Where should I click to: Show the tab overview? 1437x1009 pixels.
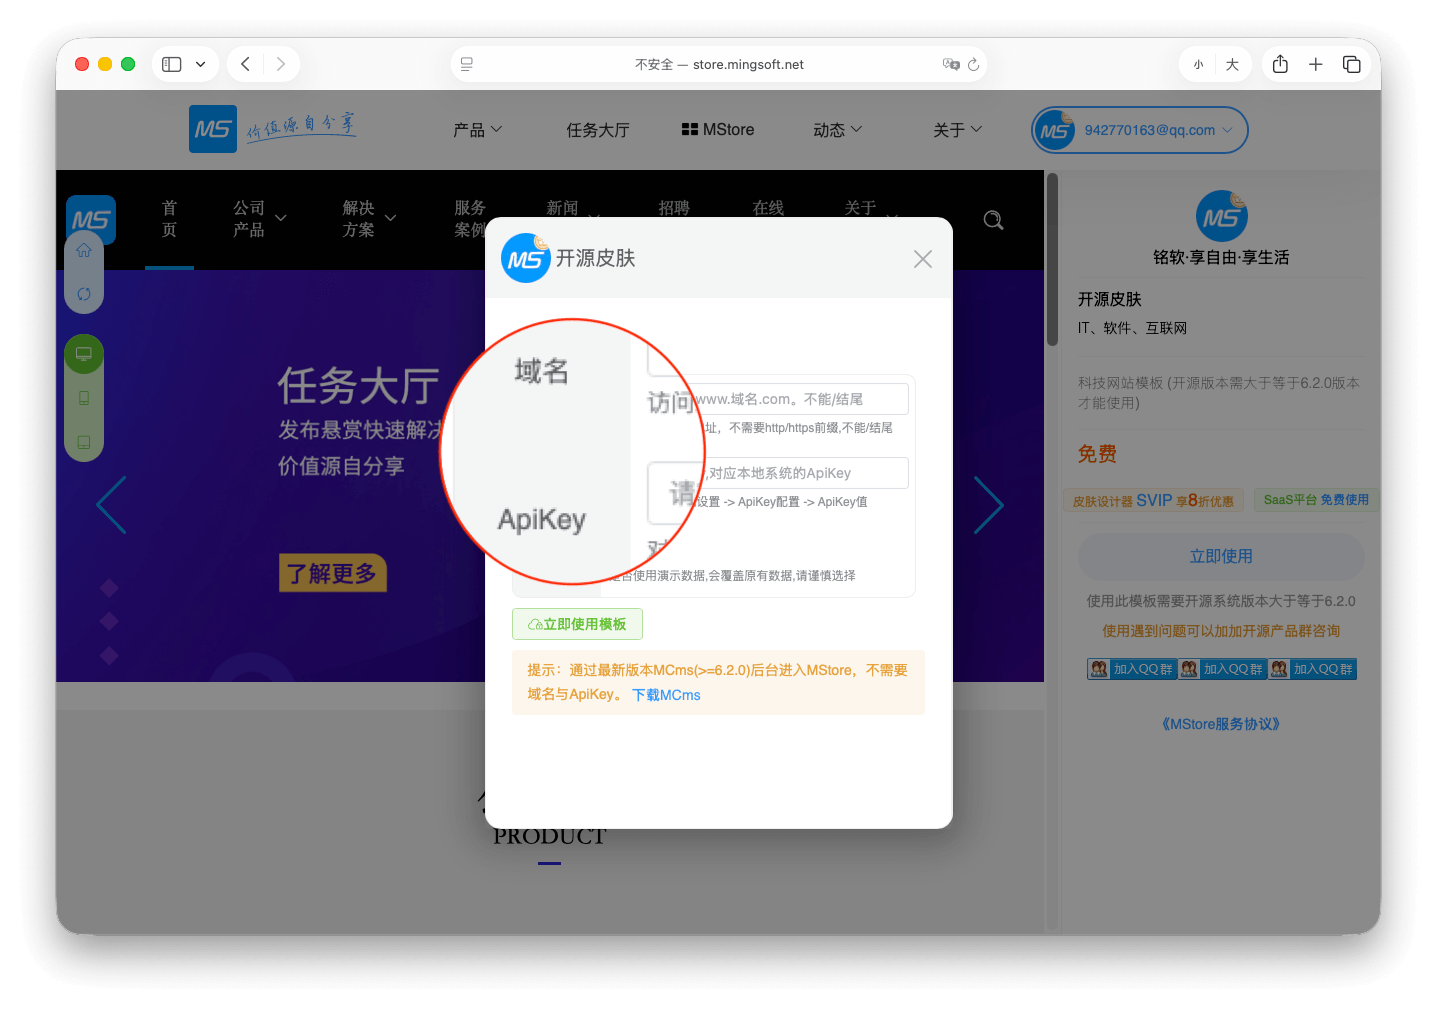(1352, 64)
